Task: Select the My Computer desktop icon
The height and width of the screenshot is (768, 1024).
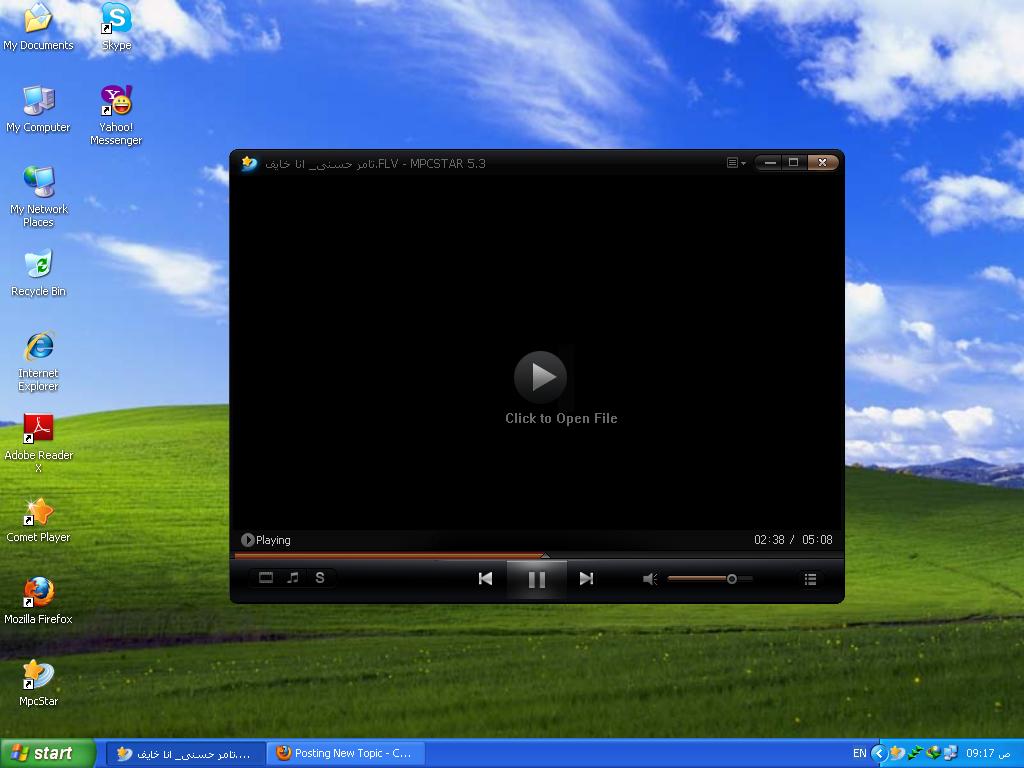Action: pyautogui.click(x=38, y=110)
